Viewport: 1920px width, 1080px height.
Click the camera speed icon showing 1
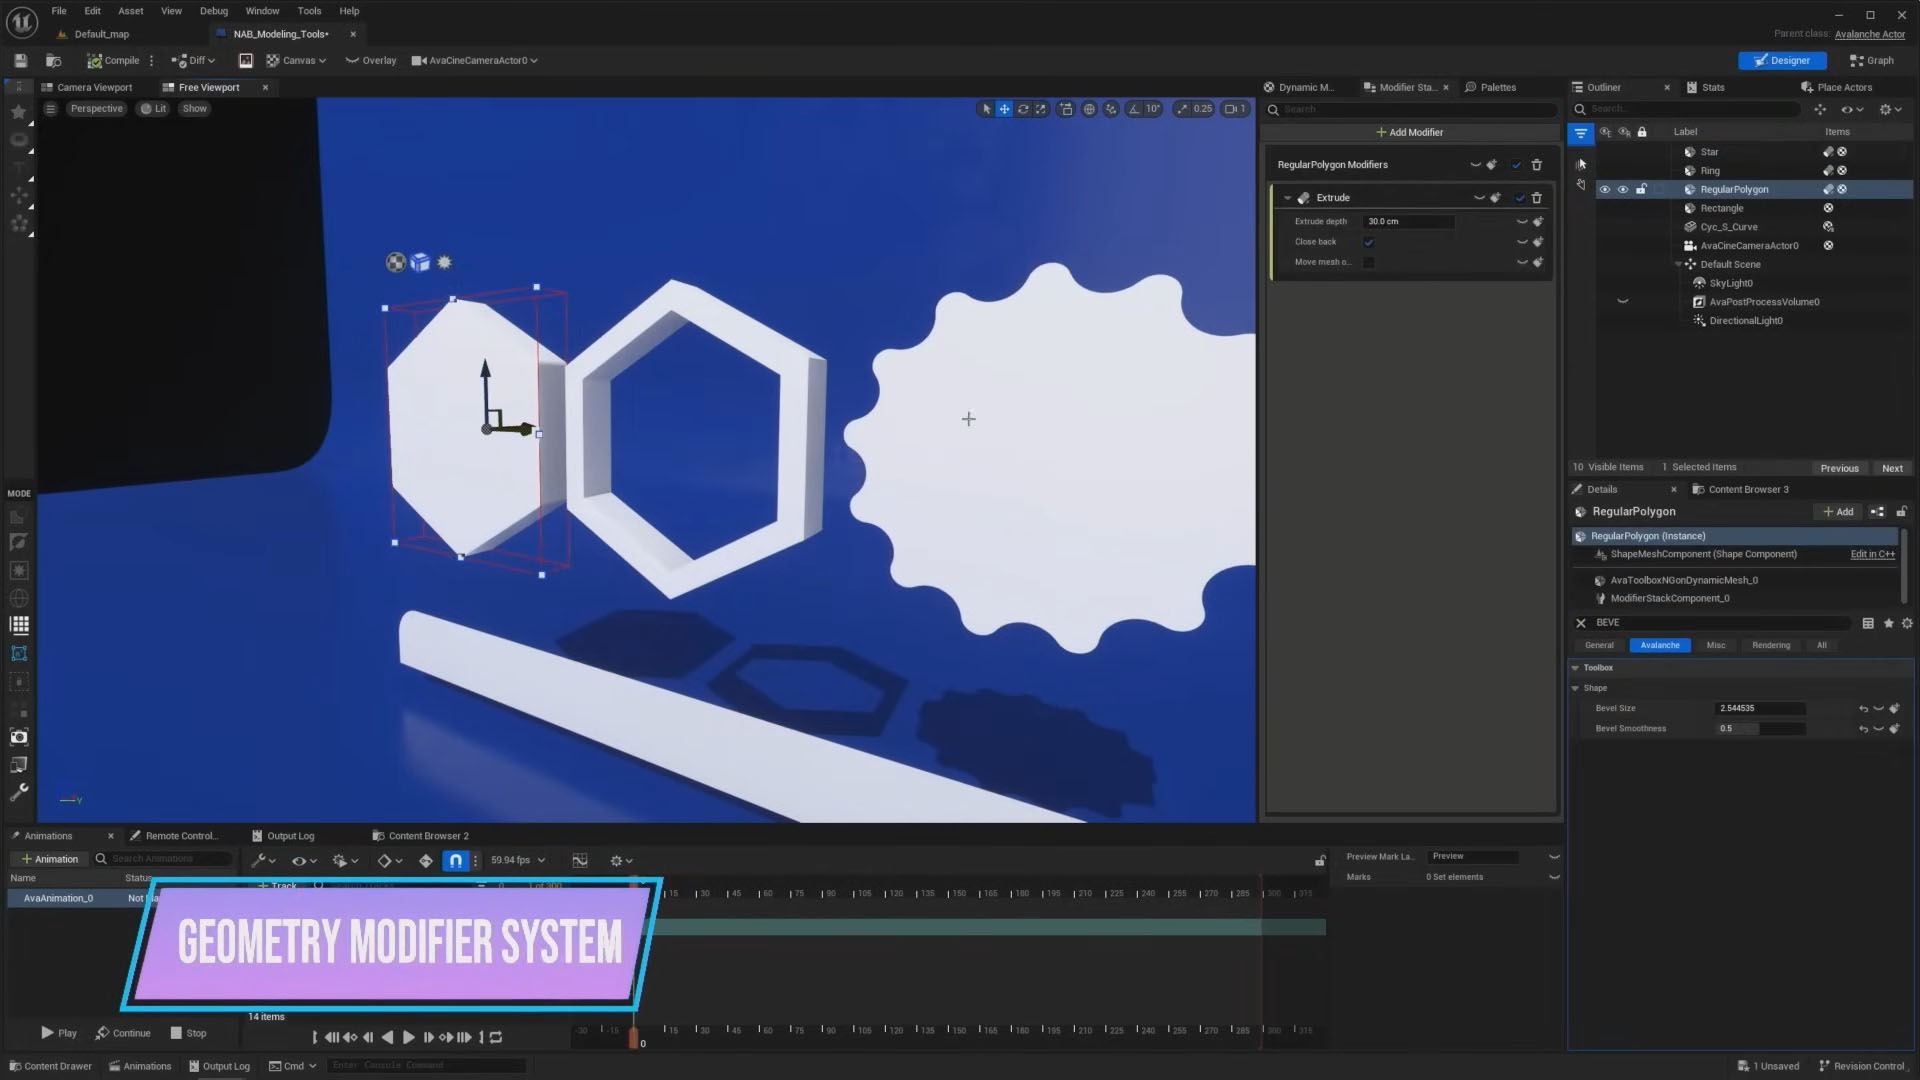click(1235, 109)
